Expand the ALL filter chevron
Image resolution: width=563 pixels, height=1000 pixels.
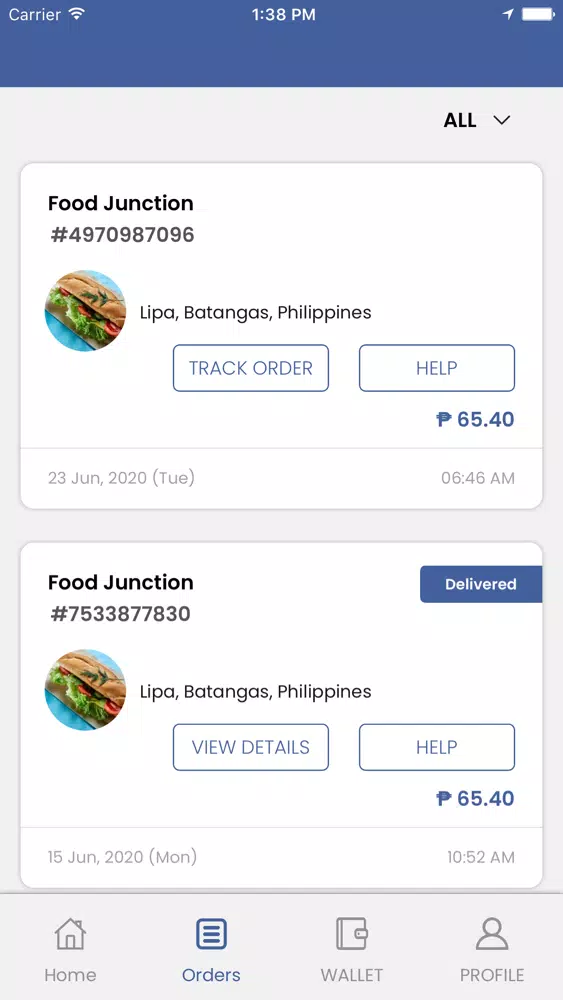click(502, 120)
